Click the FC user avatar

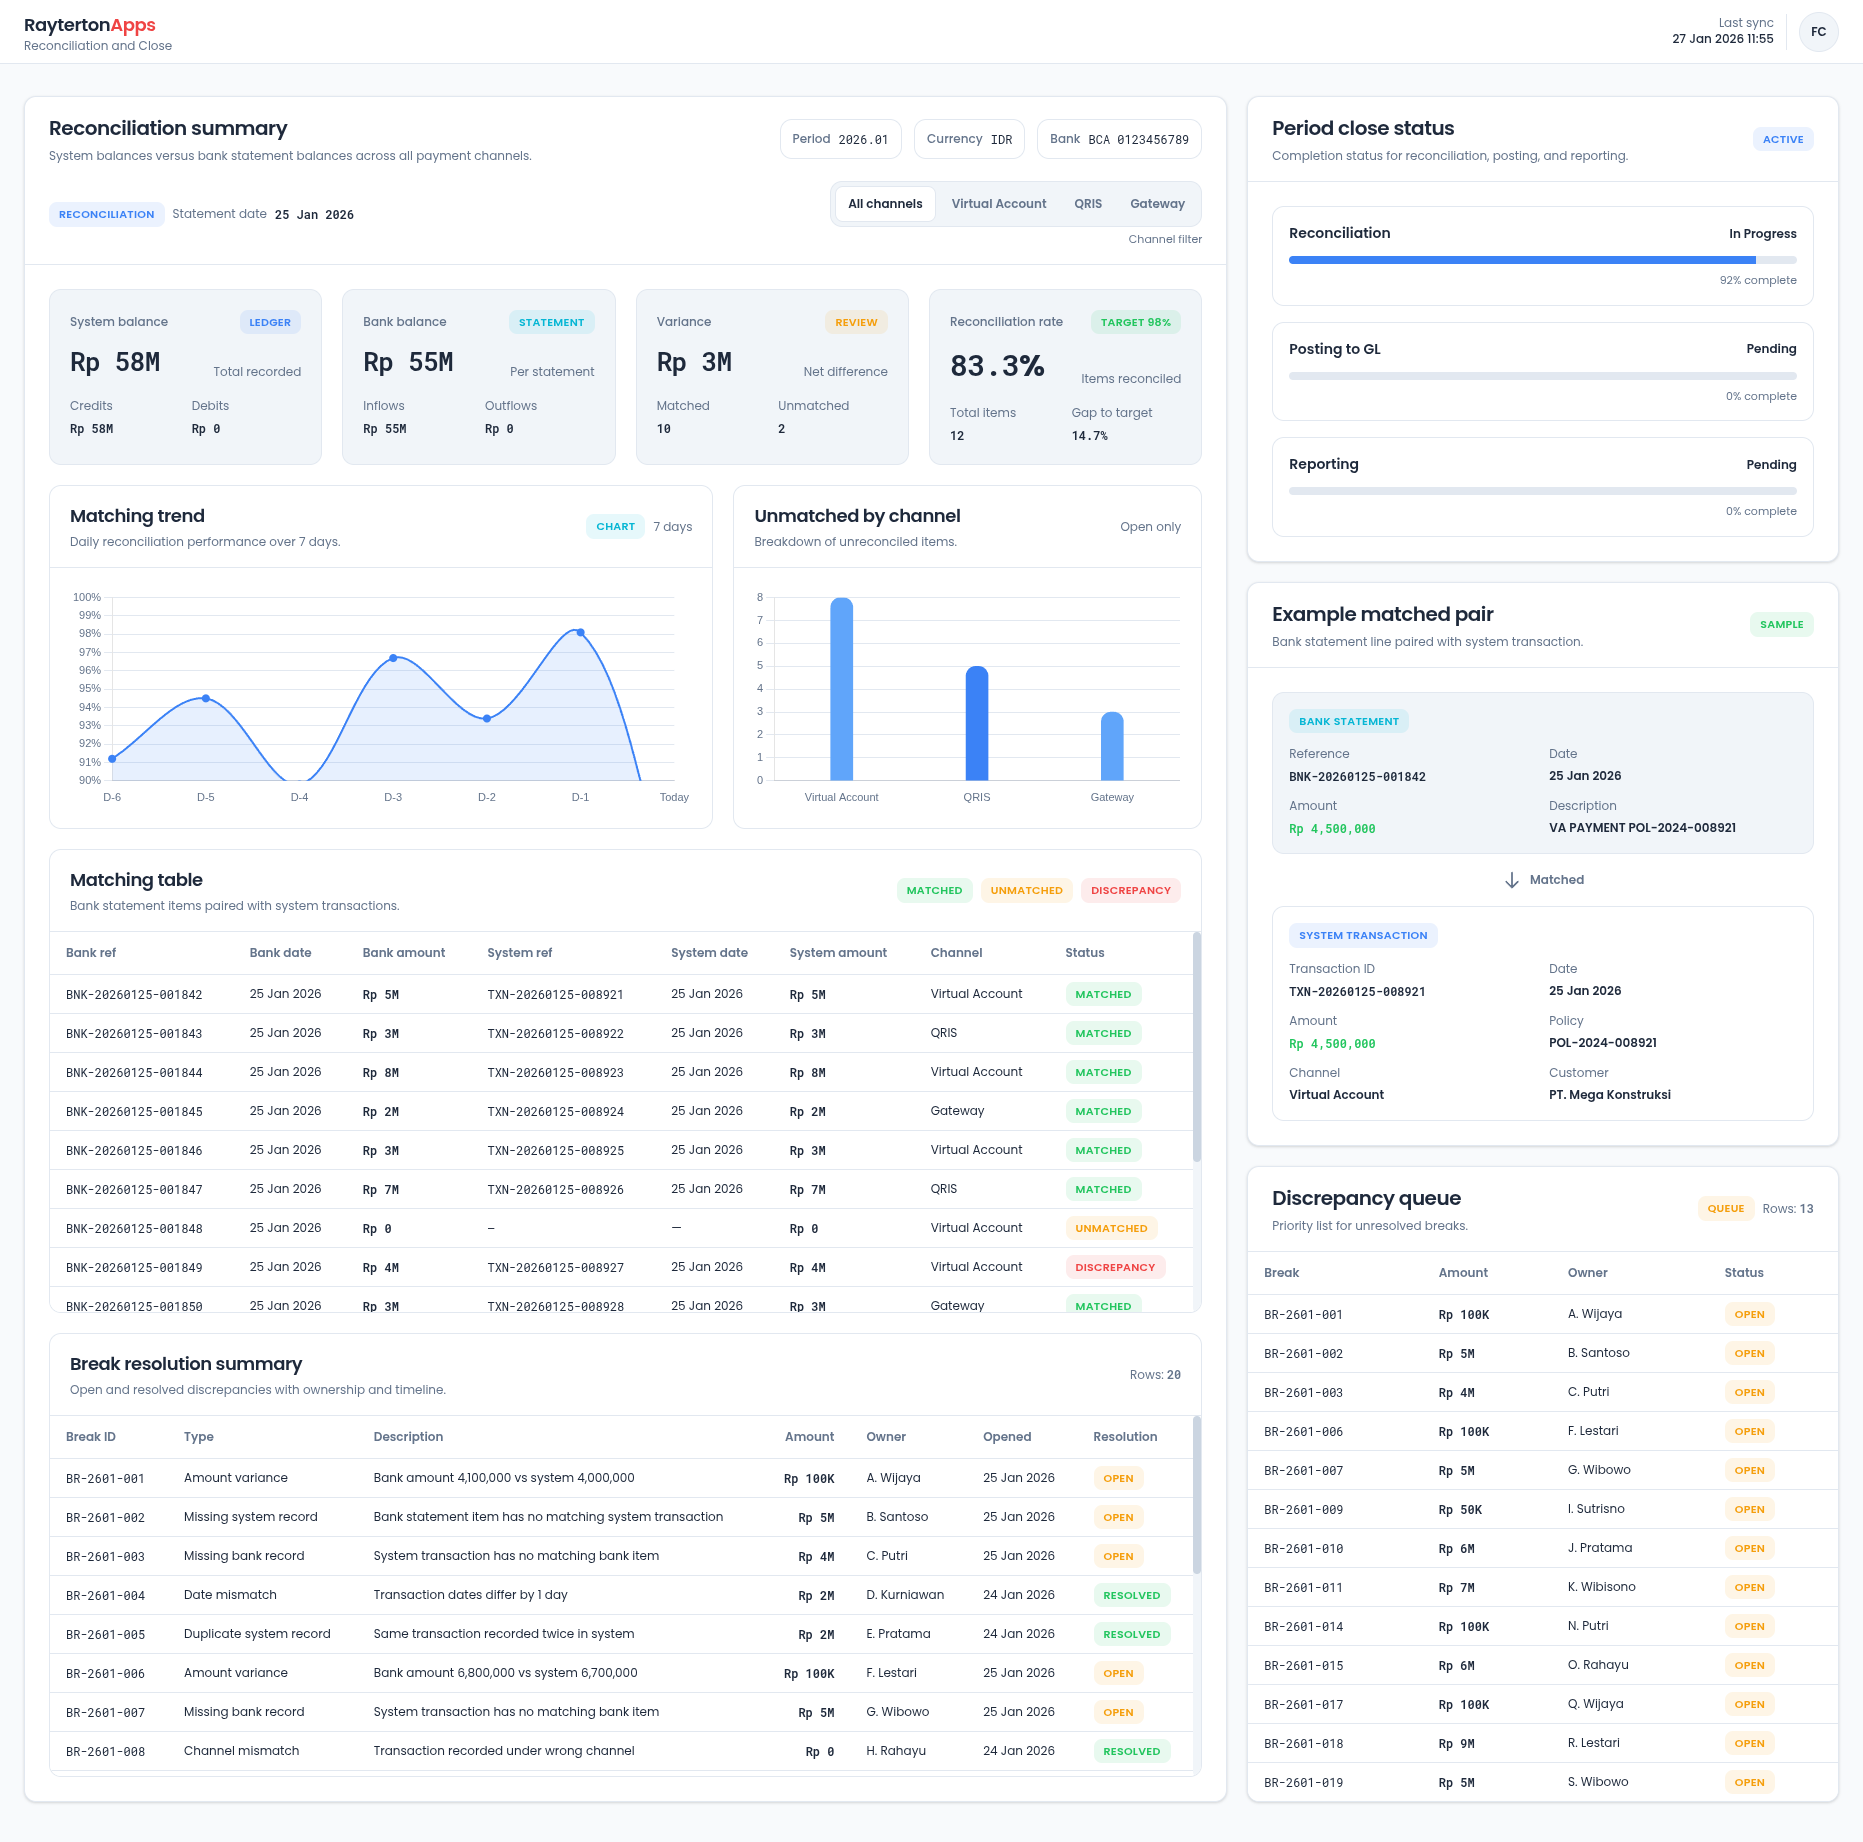1818,32
